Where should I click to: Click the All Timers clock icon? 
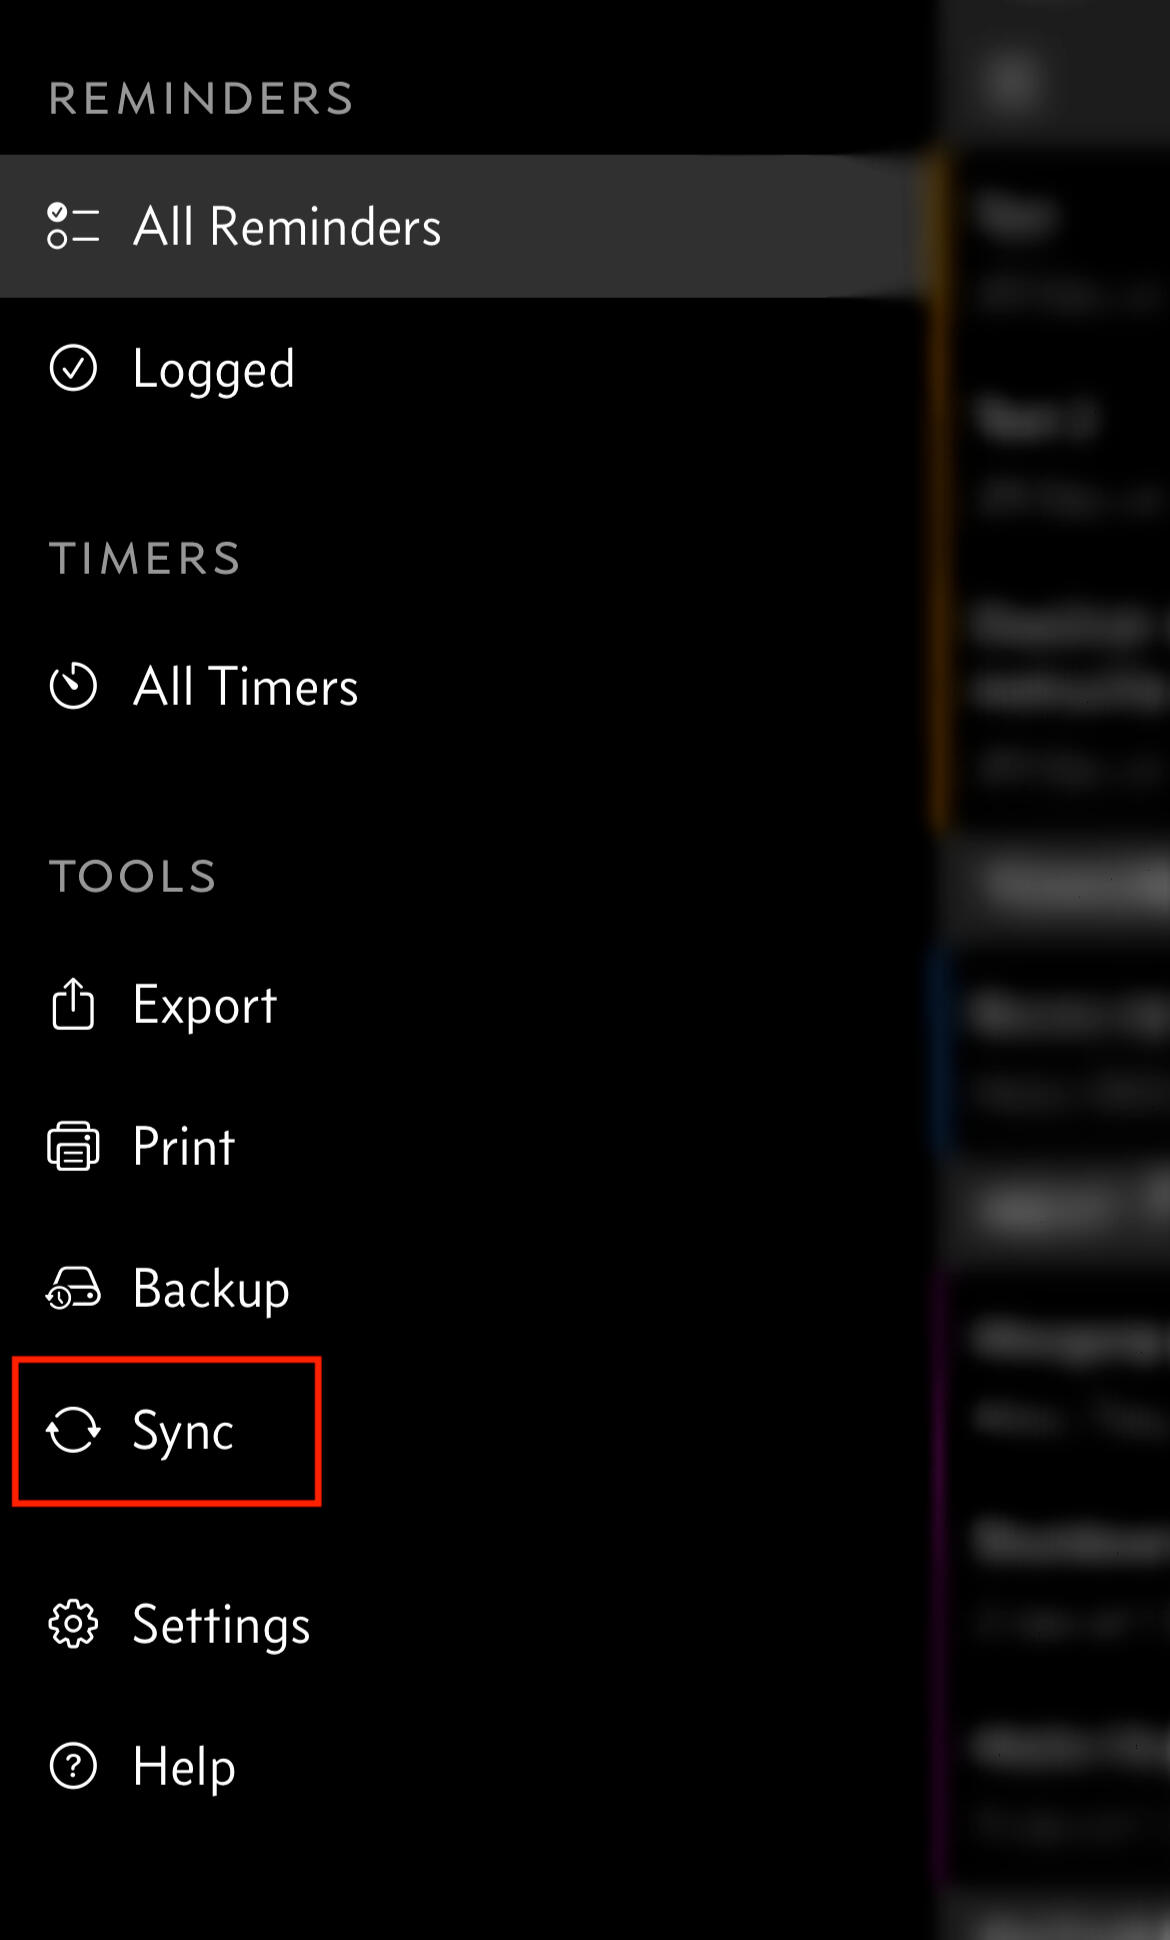tap(73, 686)
